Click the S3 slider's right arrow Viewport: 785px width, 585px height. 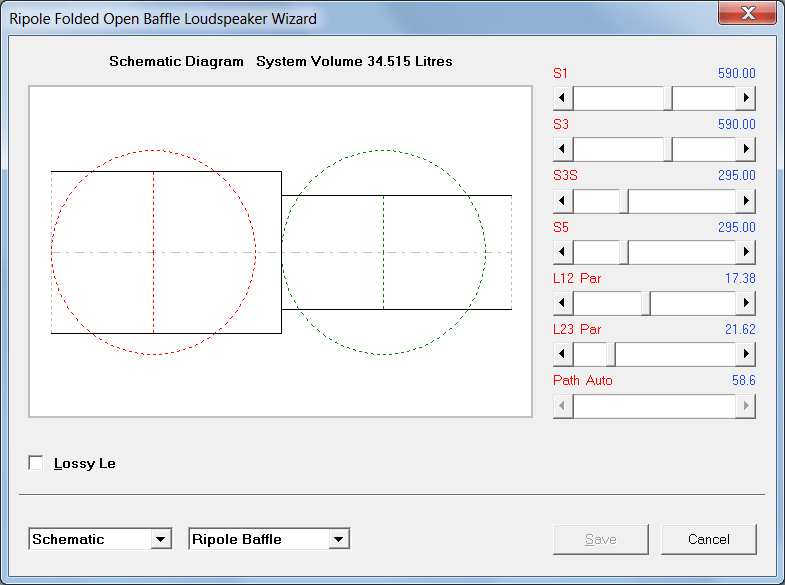point(745,149)
